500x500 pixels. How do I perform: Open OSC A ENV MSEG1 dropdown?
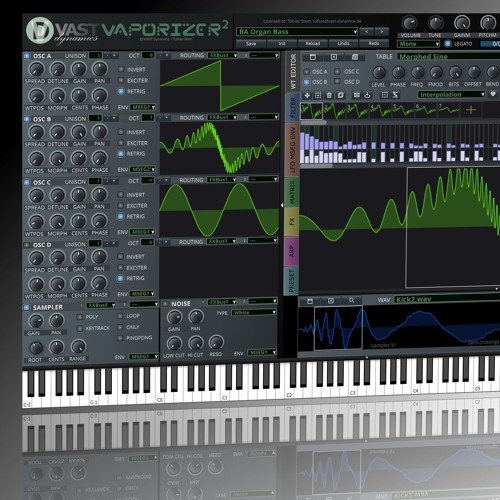(143, 107)
